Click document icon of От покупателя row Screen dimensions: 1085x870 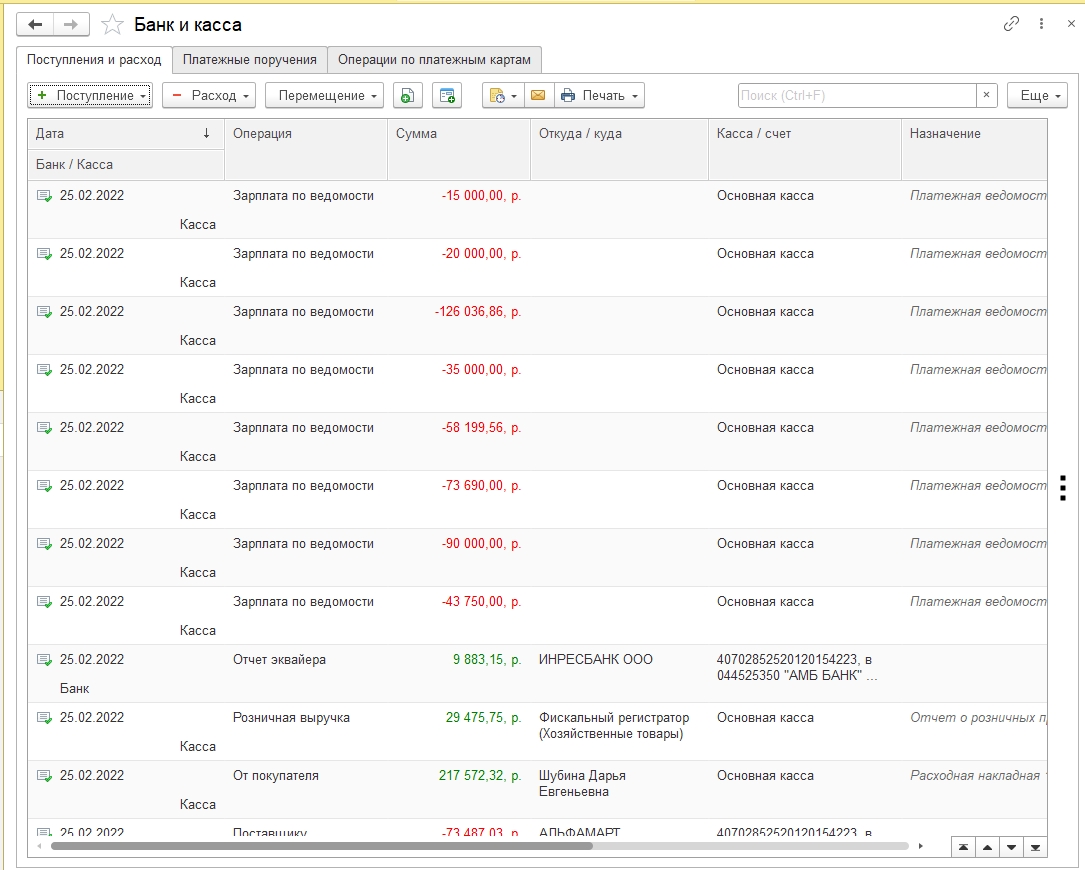coord(44,777)
